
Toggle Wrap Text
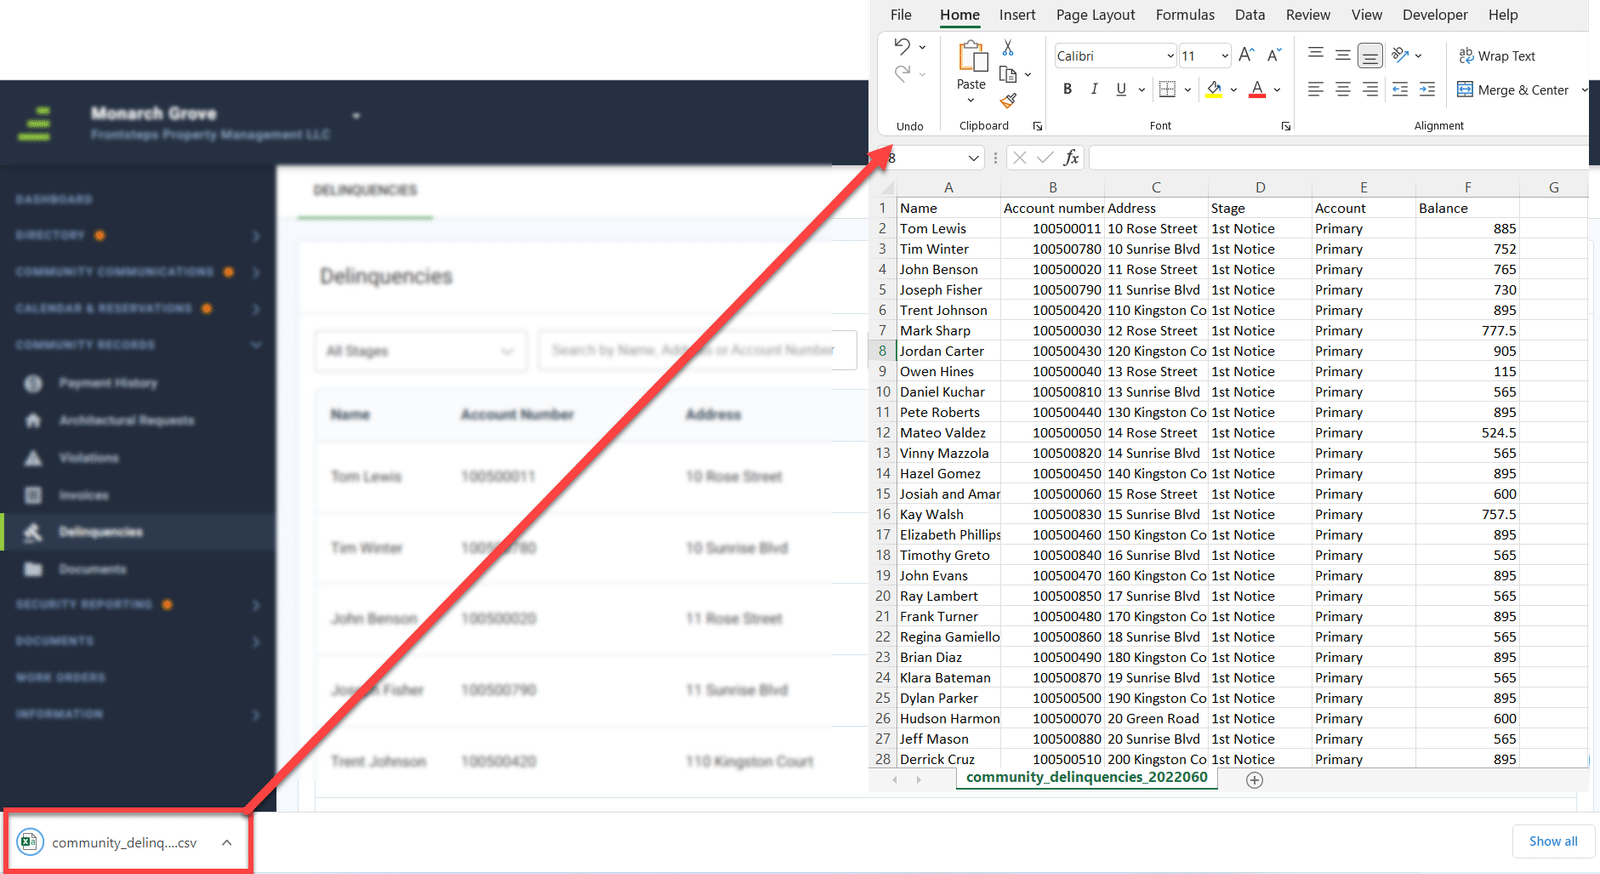click(x=1497, y=56)
